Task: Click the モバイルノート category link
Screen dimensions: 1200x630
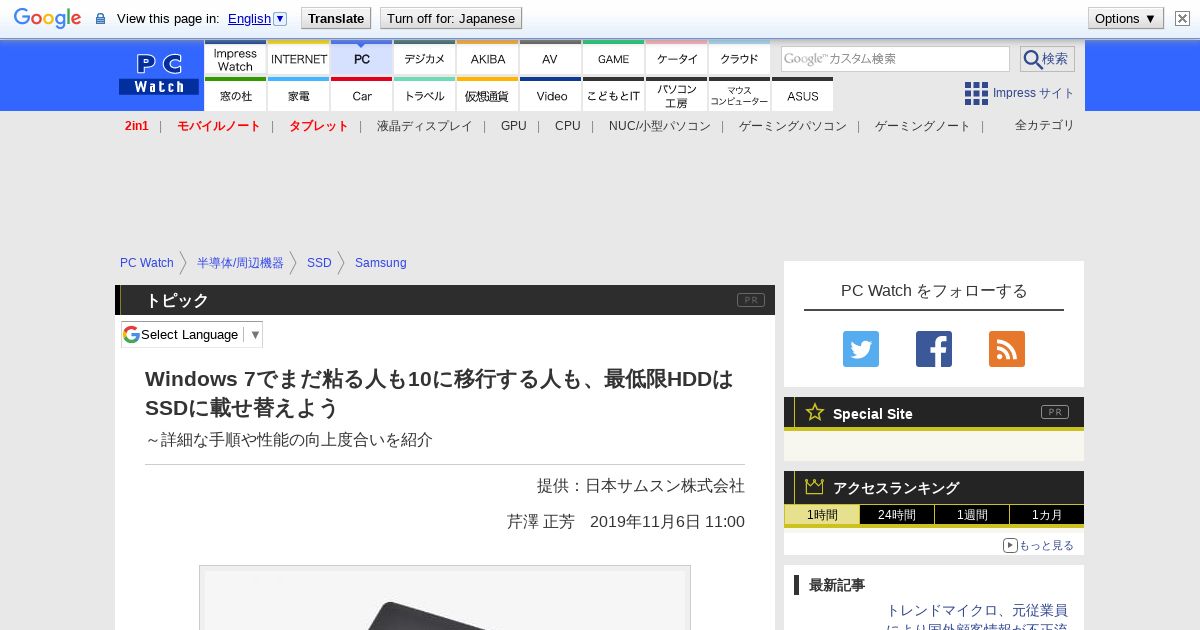Action: pos(219,126)
